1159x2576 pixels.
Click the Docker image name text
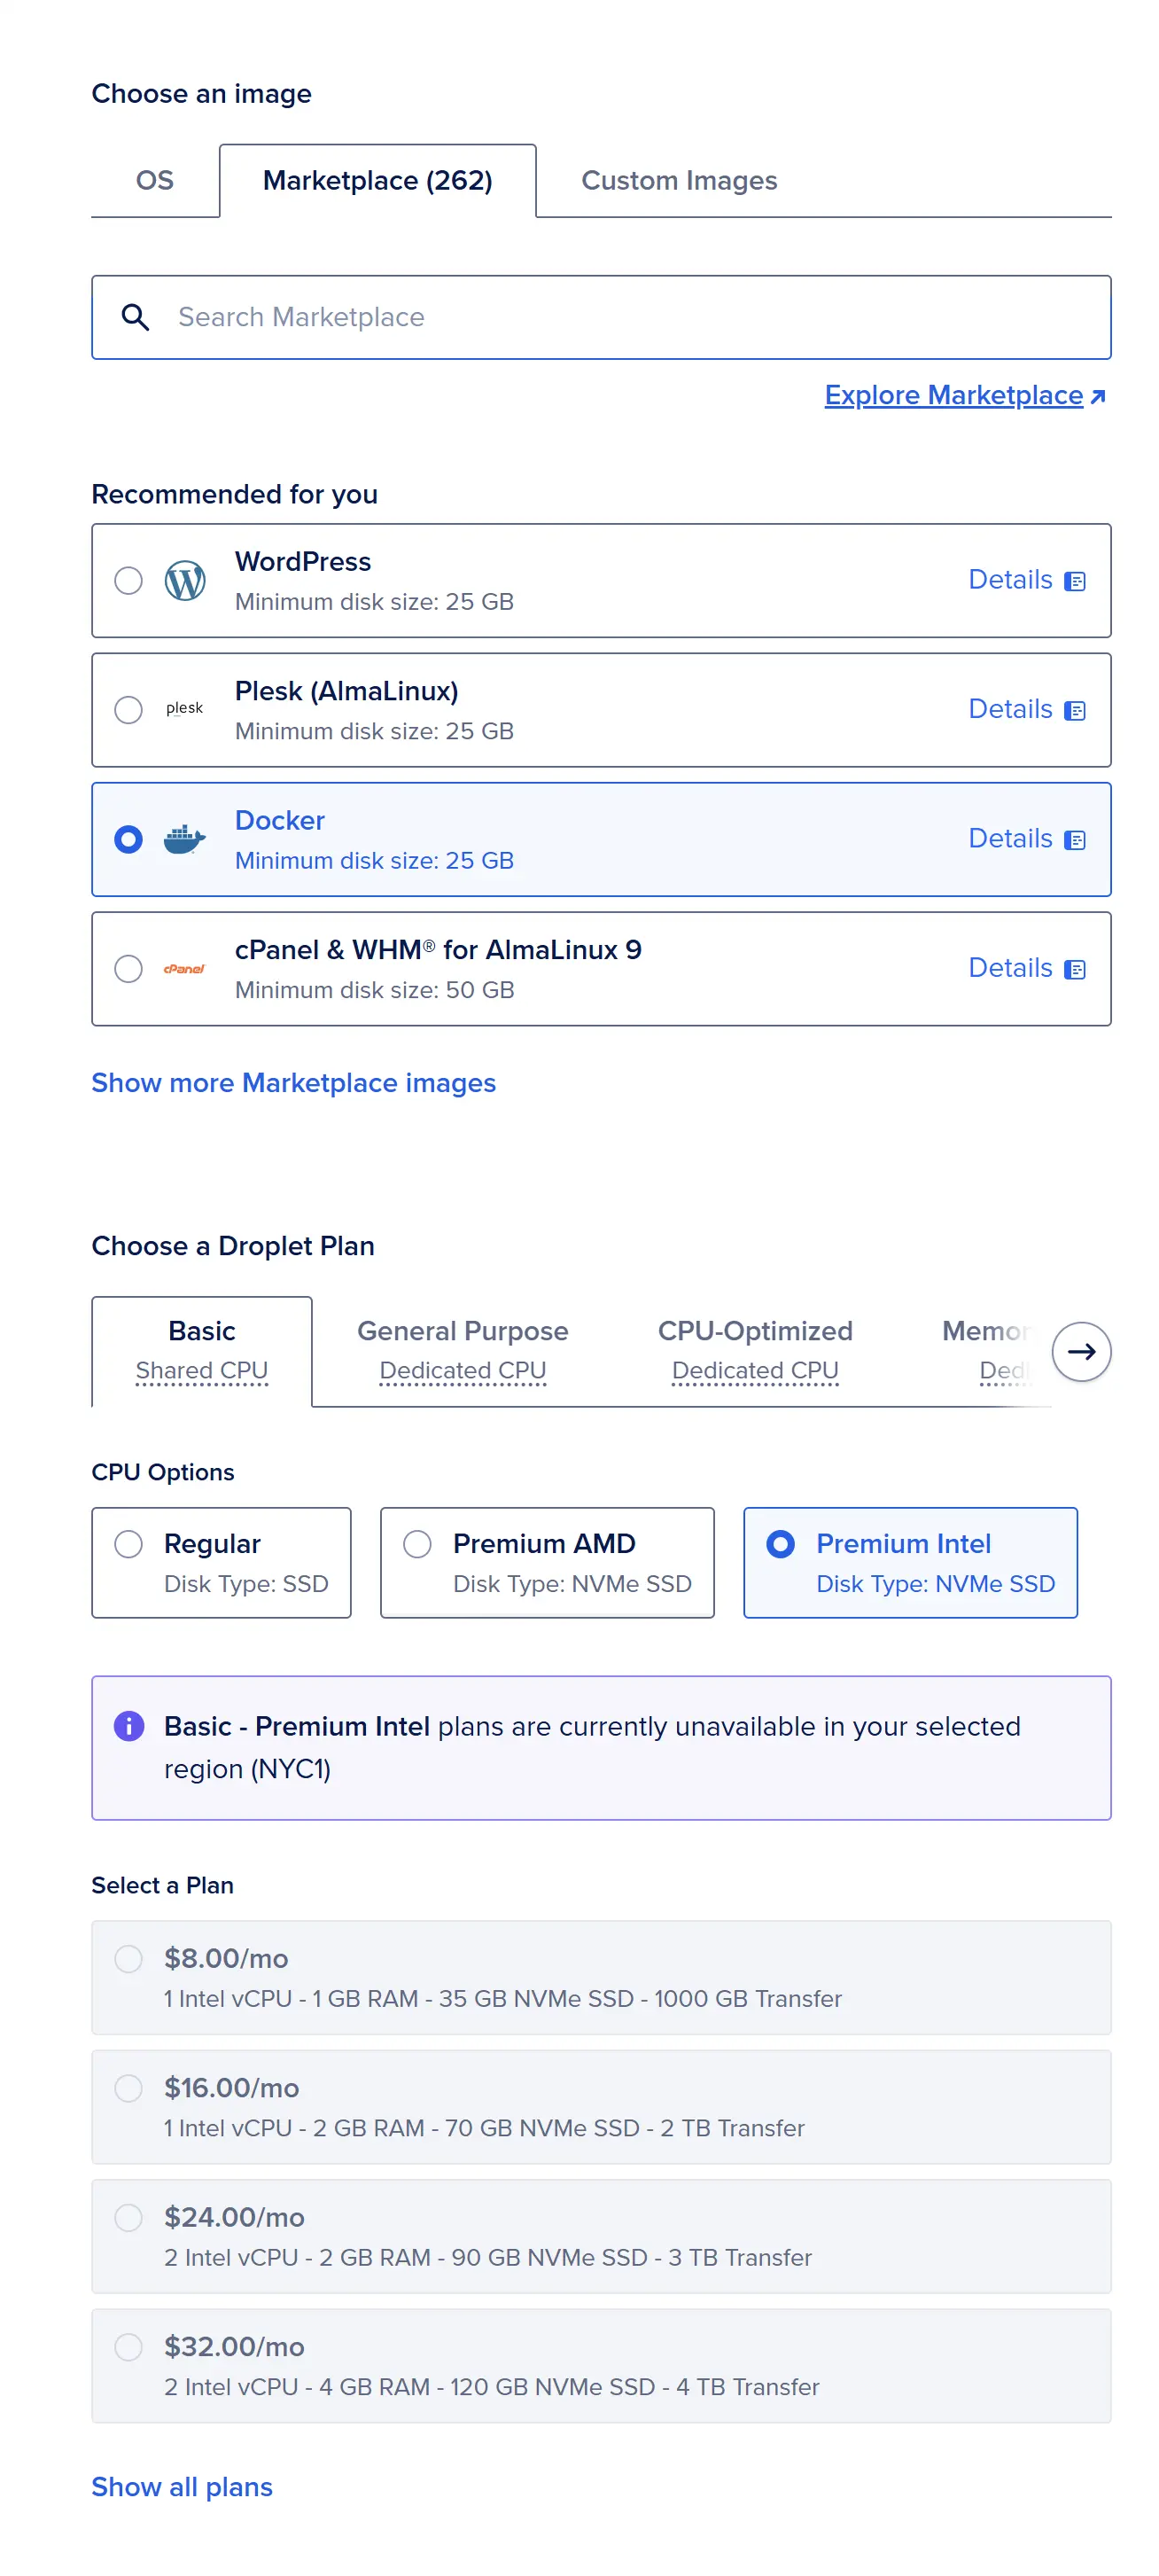(x=280, y=820)
